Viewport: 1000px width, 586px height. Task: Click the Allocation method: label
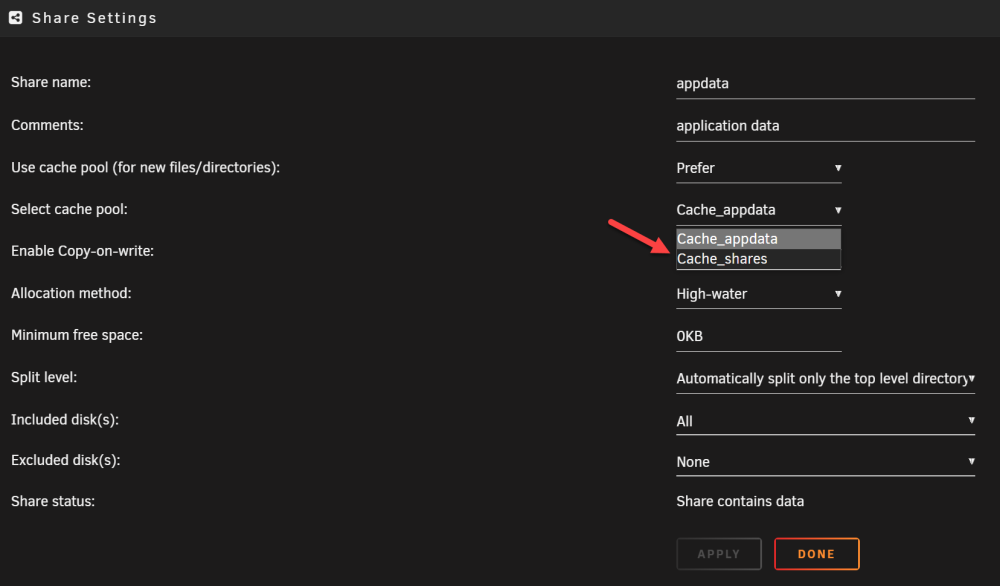(71, 293)
